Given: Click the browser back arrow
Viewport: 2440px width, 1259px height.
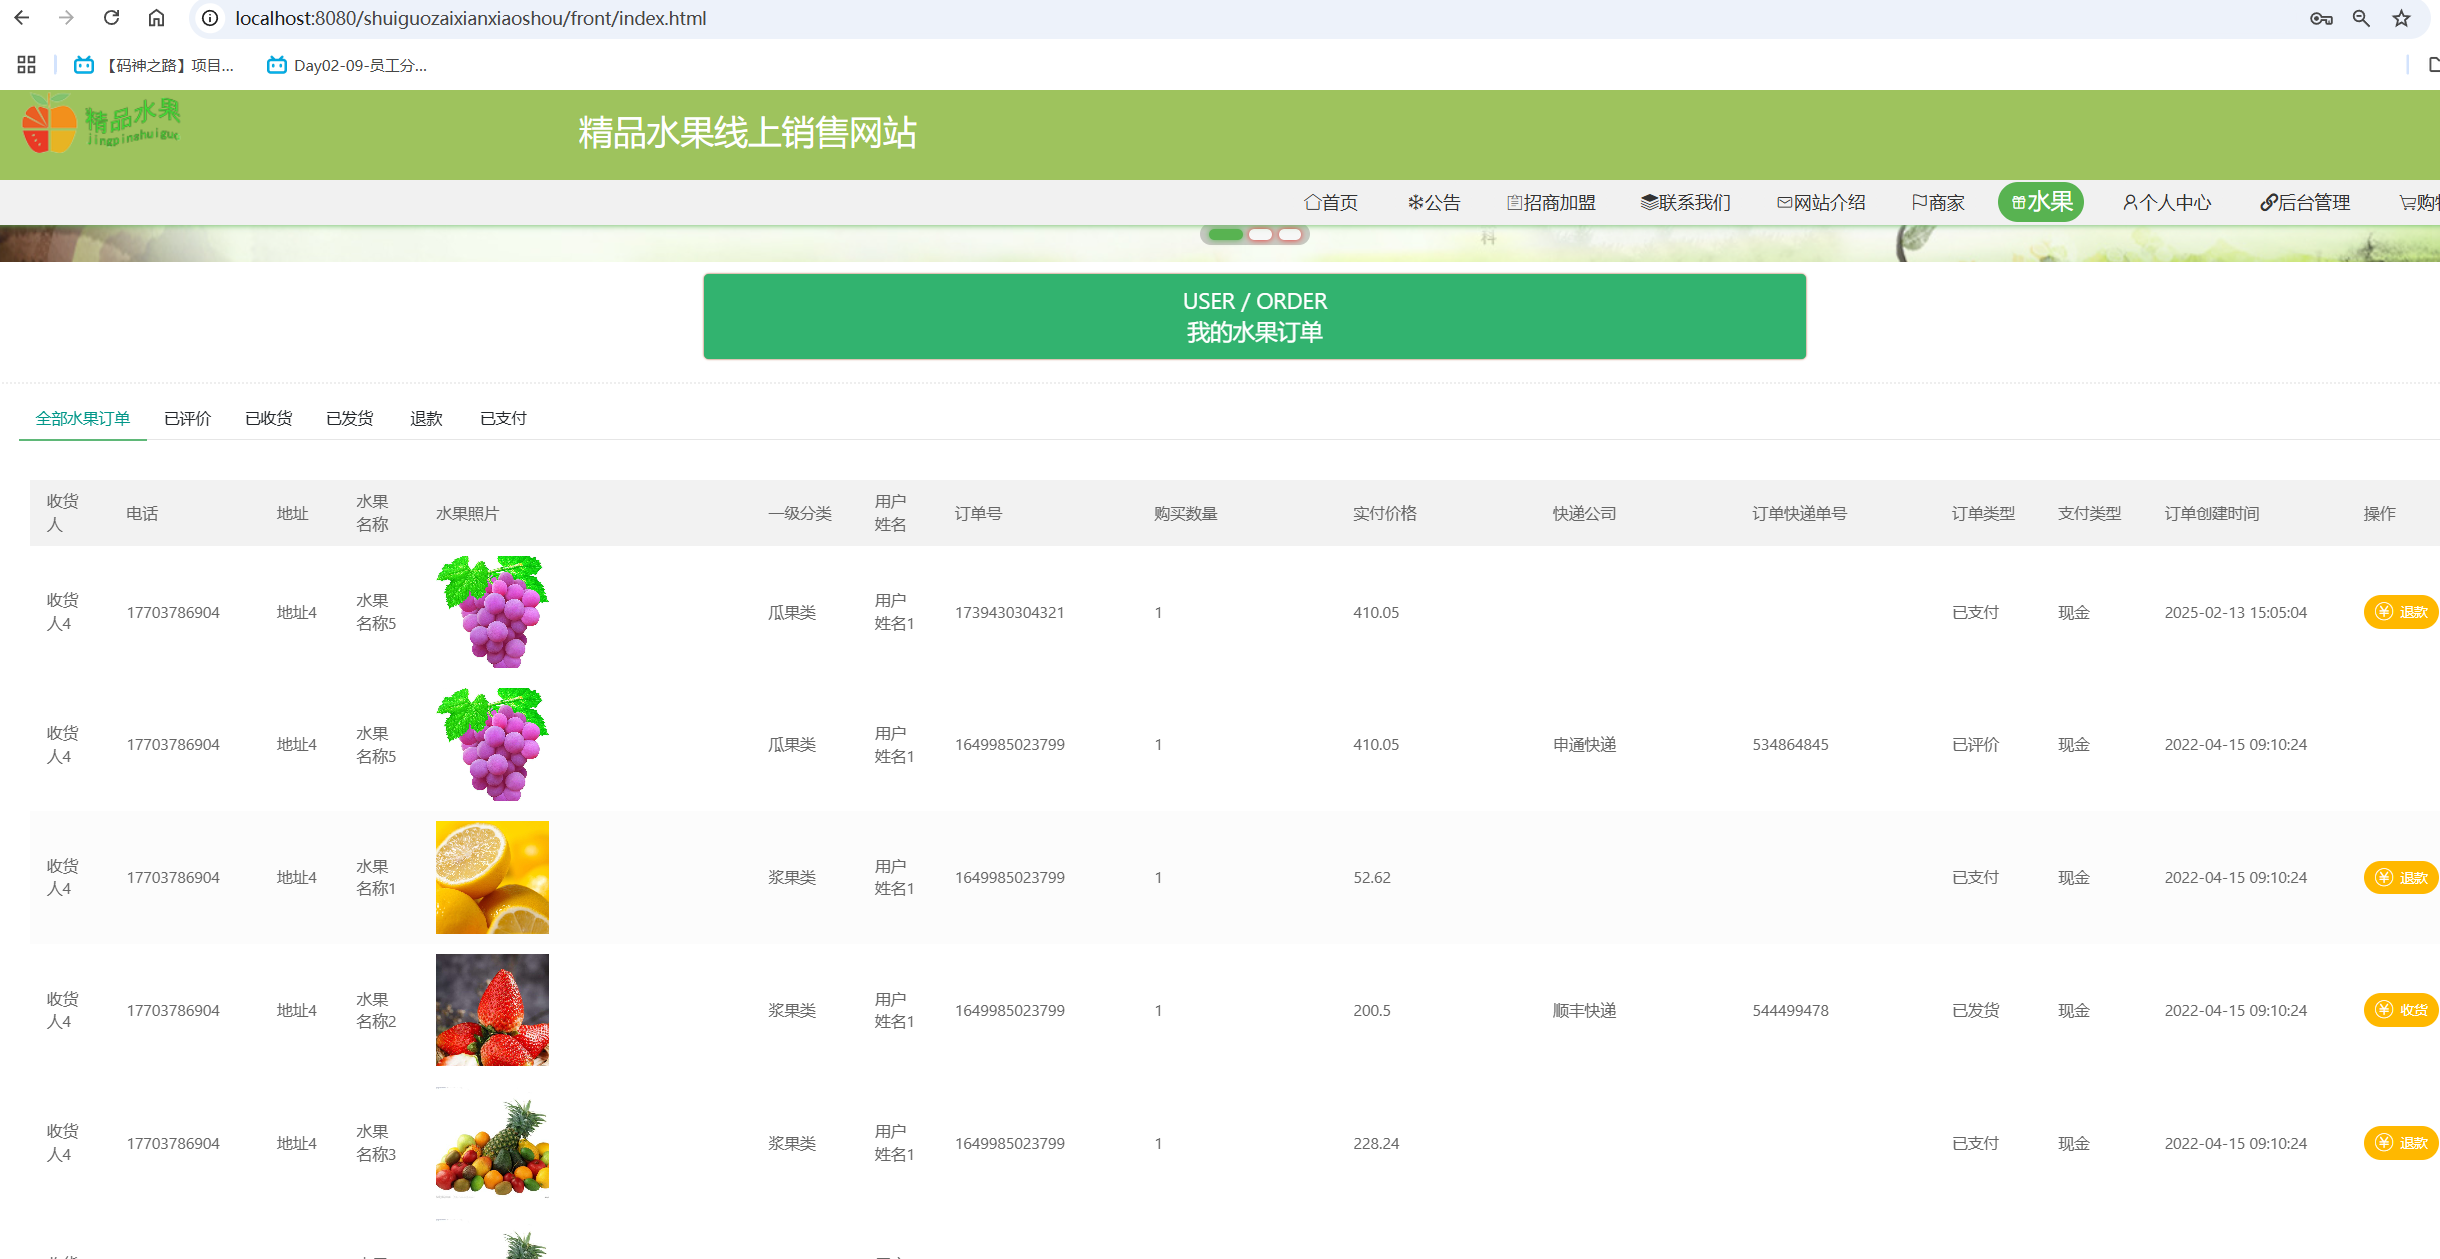Looking at the screenshot, I should [22, 18].
